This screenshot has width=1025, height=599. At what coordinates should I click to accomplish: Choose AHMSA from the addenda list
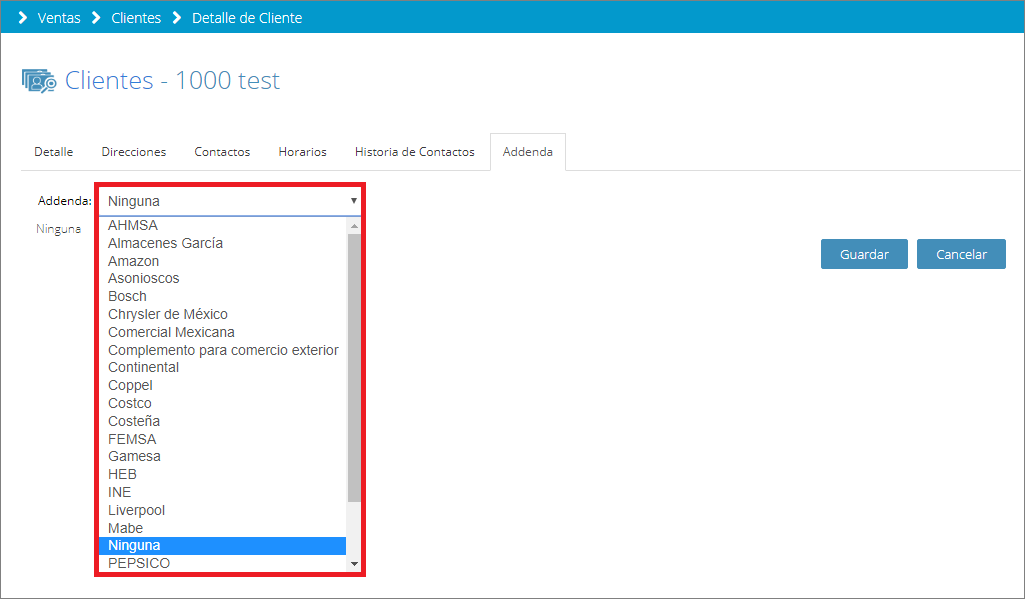pyautogui.click(x=222, y=225)
